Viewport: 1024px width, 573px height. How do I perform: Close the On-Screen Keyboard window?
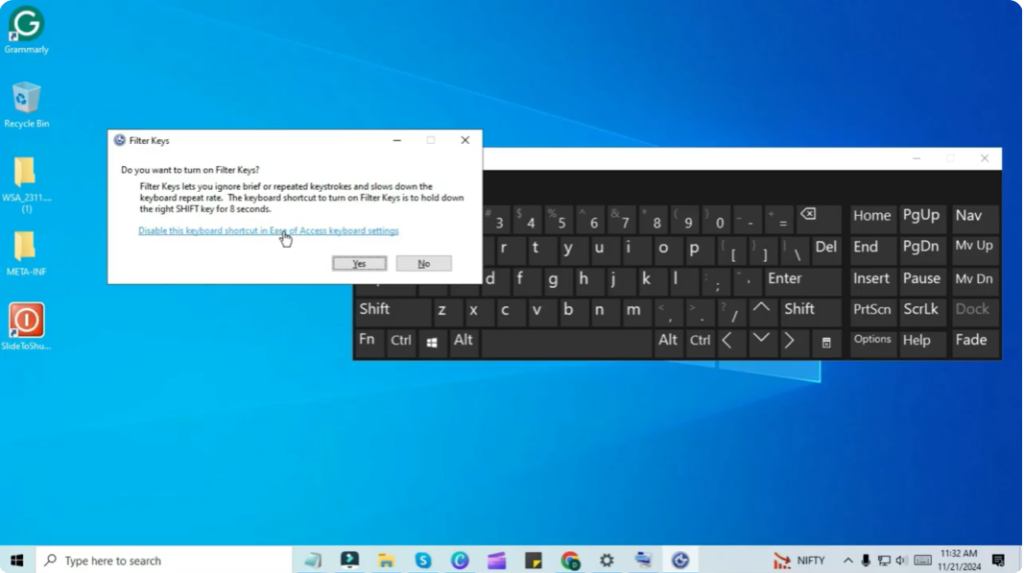(x=984, y=159)
